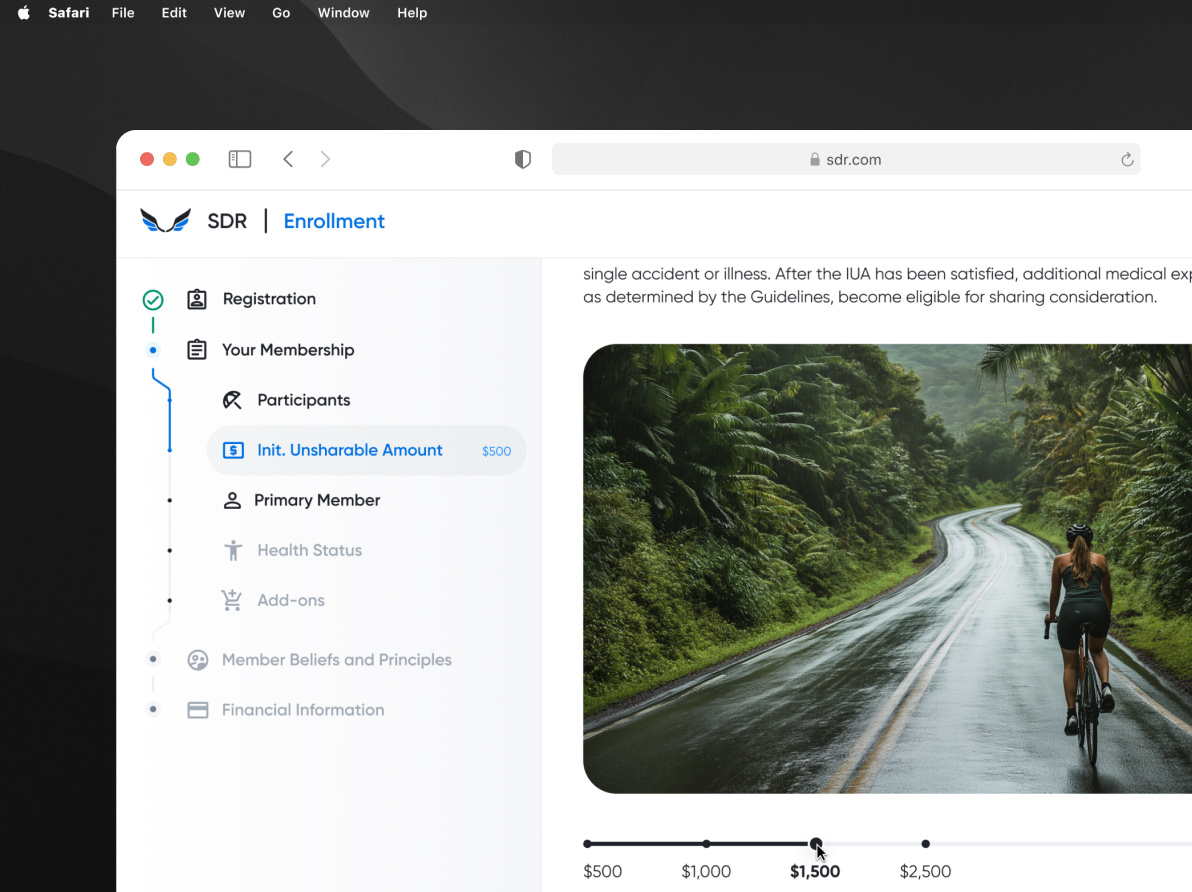This screenshot has width=1192, height=892.
Task: Open the Primary Member sub-step
Action: [317, 500]
